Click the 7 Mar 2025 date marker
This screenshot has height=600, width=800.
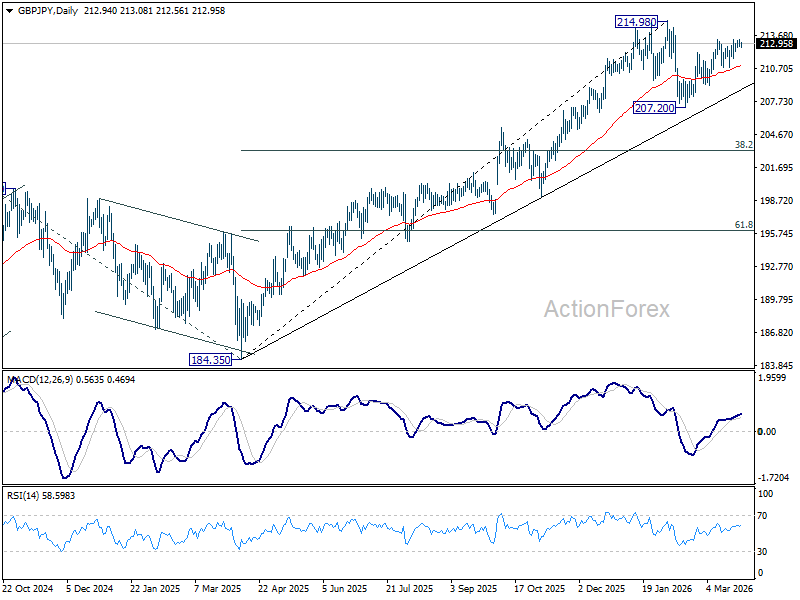(x=218, y=588)
